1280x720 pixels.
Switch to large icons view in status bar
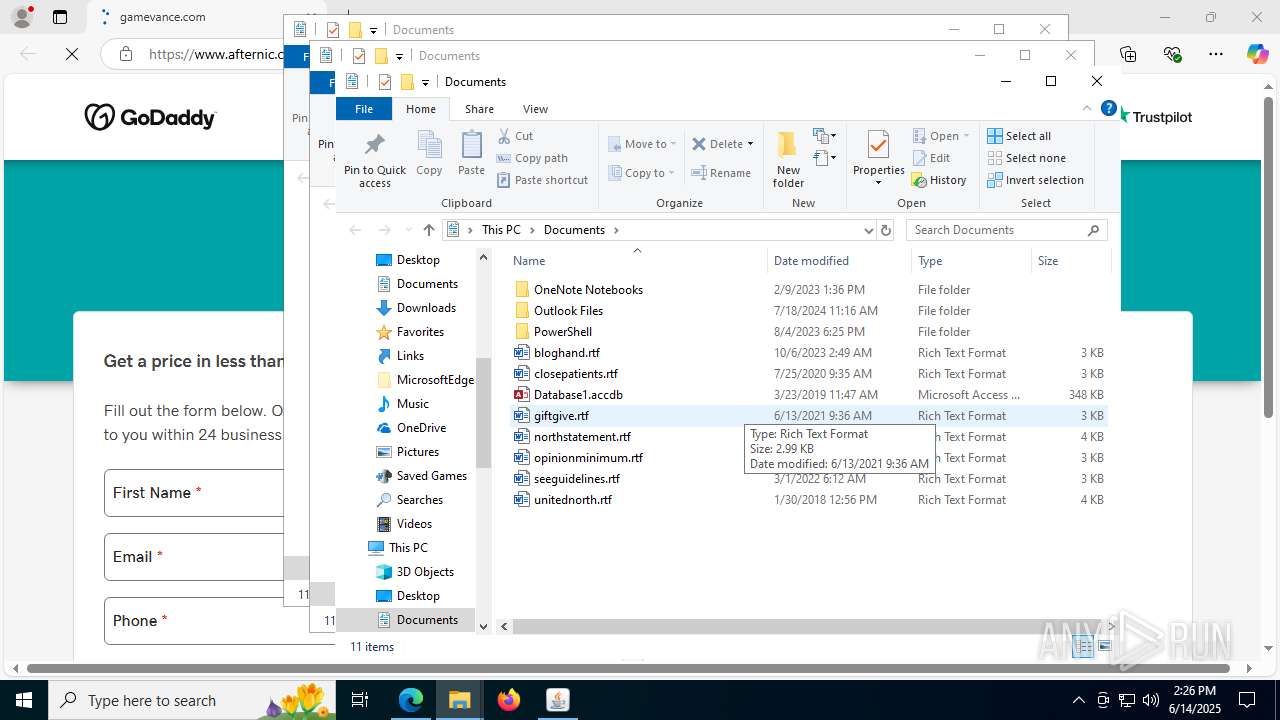pos(1105,647)
